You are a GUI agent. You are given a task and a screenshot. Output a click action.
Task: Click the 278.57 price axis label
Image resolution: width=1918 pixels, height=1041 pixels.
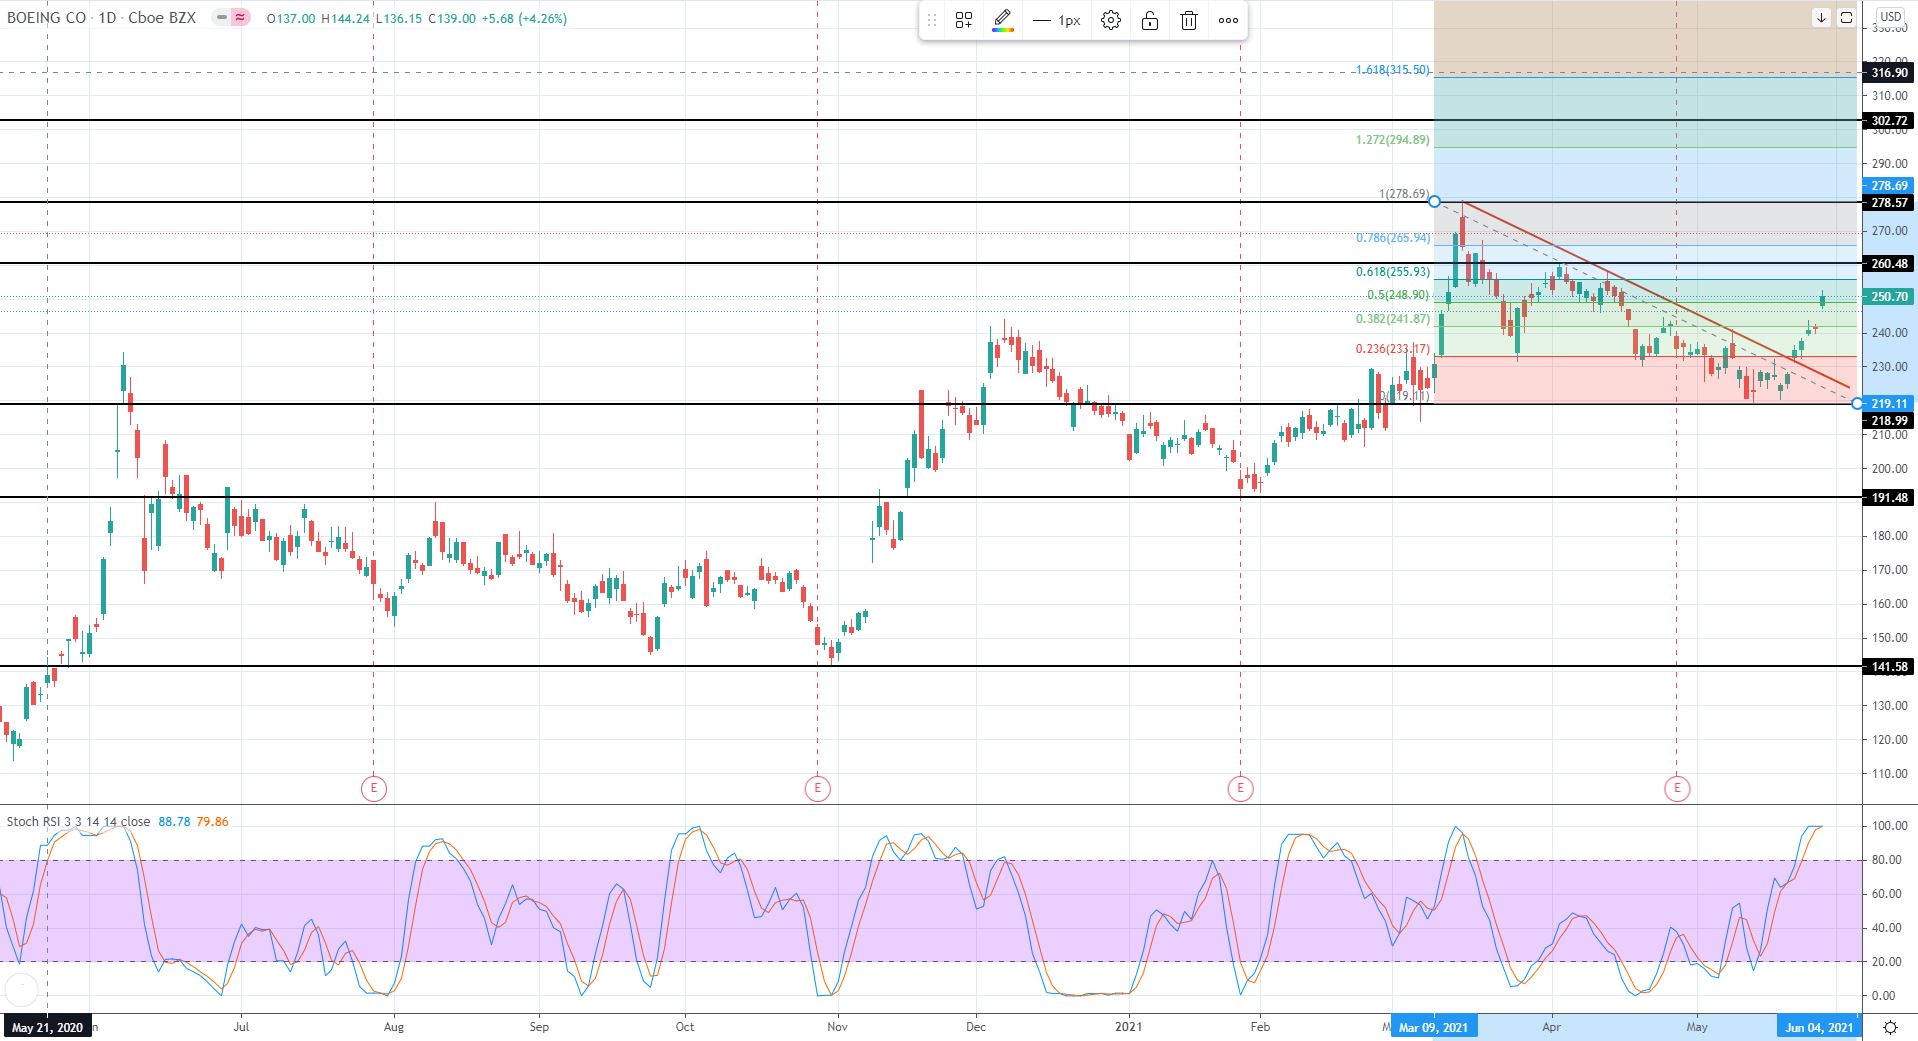1889,203
